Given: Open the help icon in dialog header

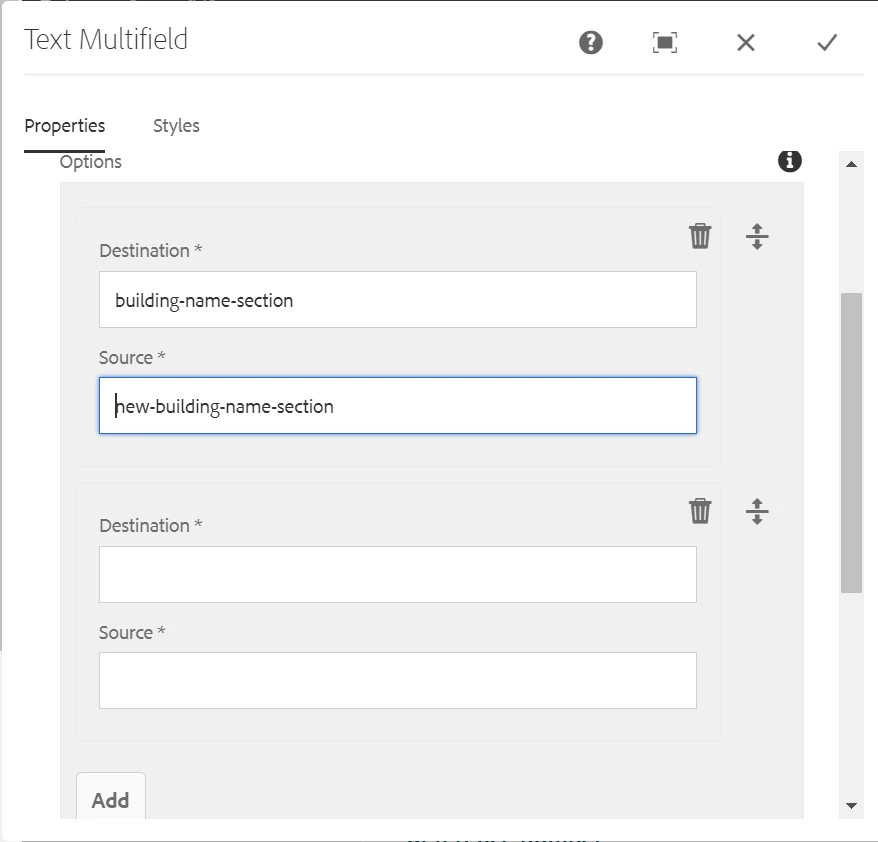Looking at the screenshot, I should coord(591,42).
